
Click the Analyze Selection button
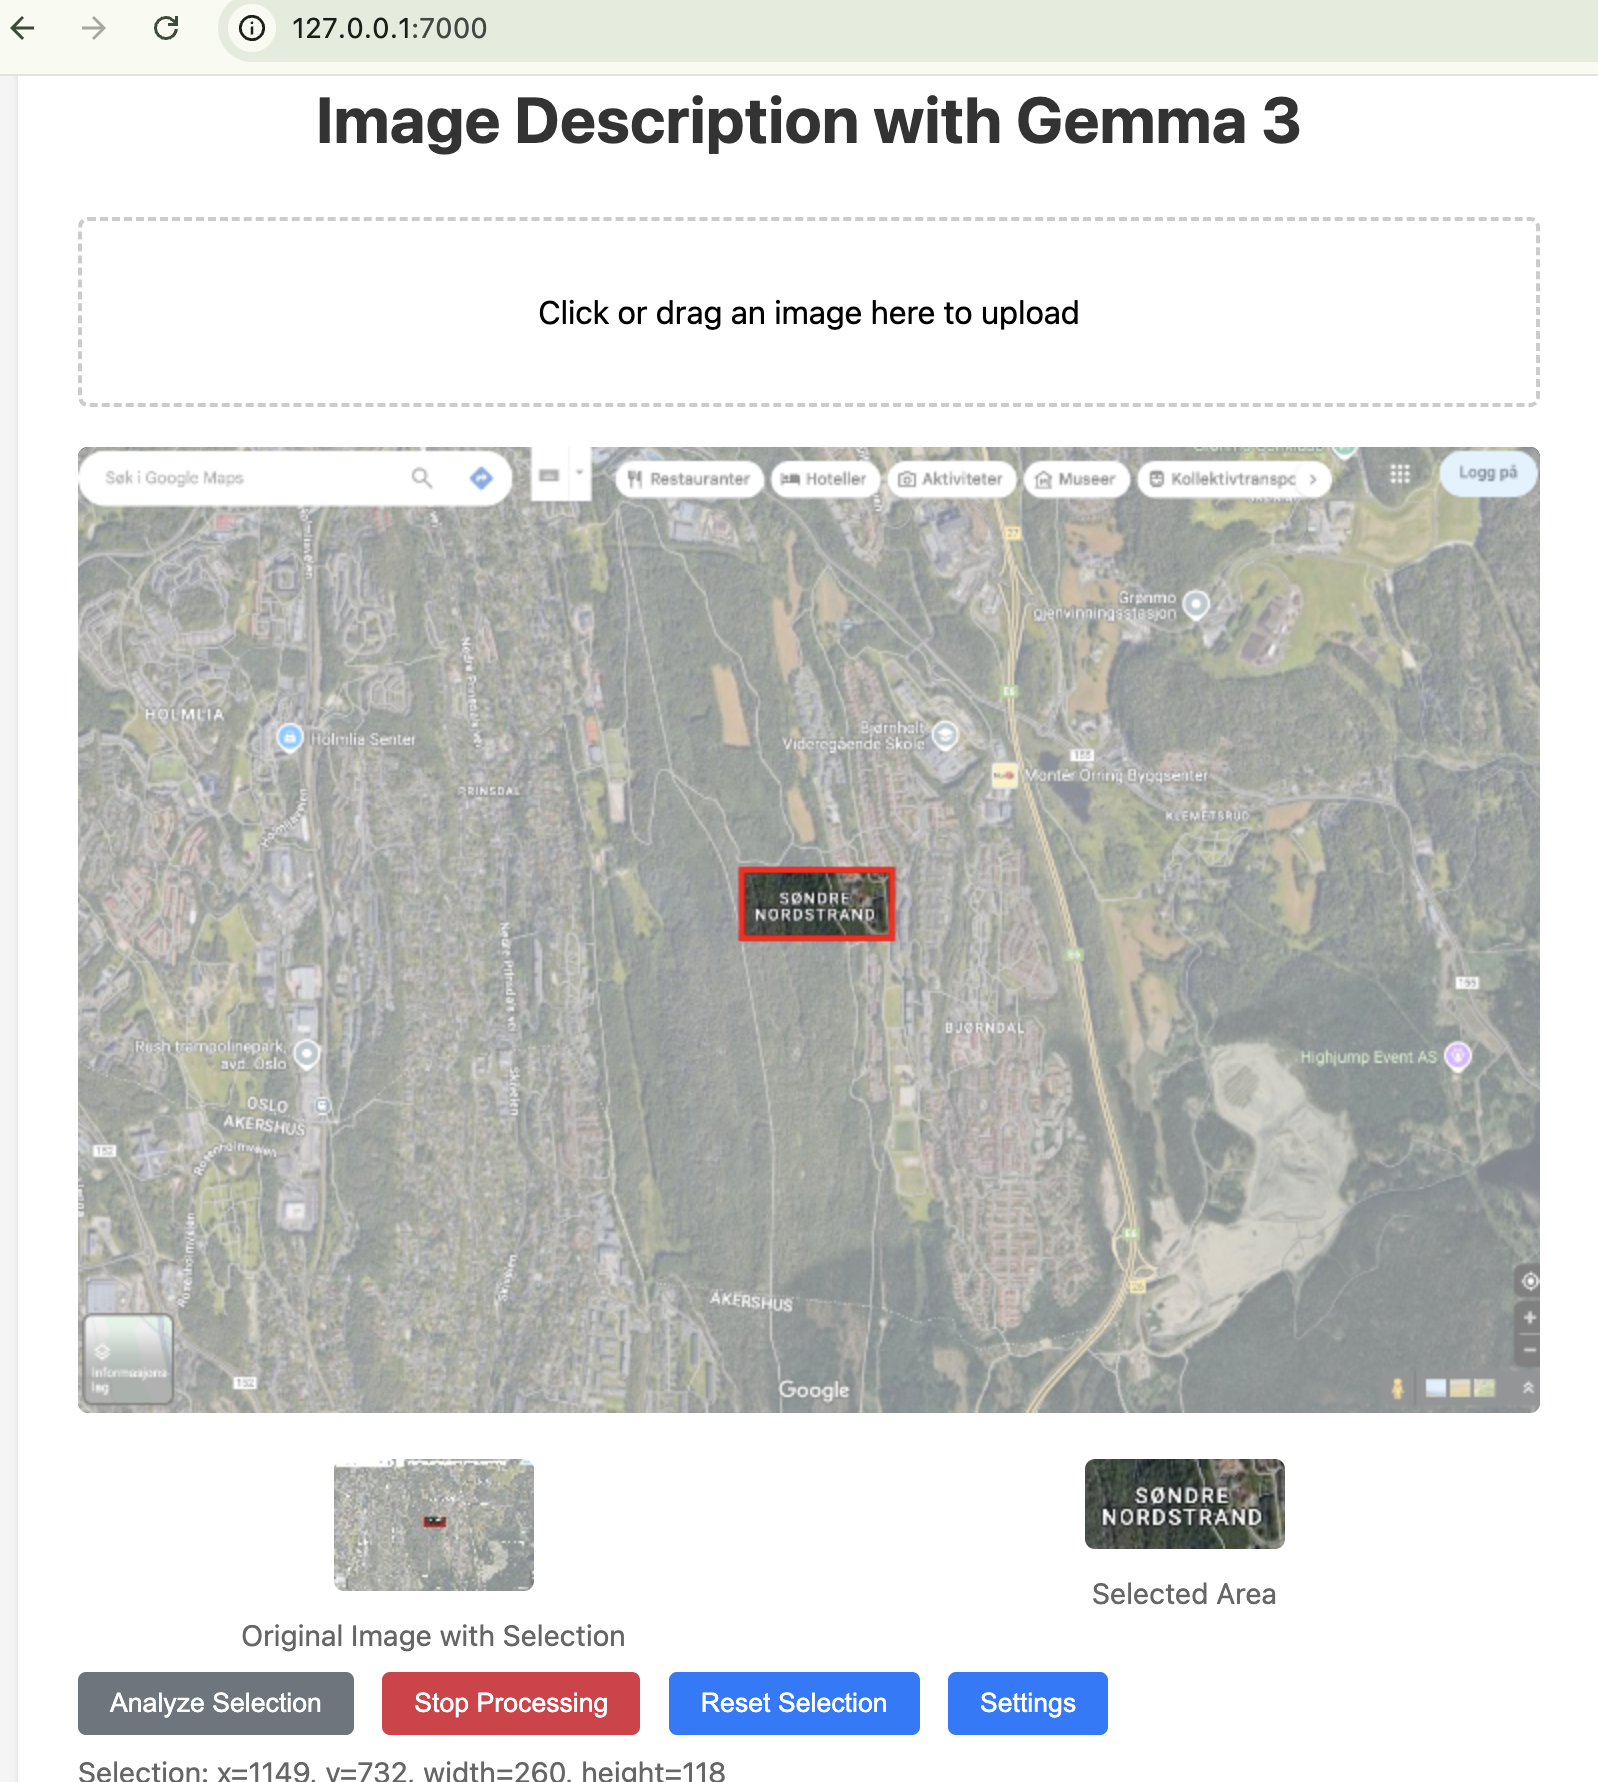tap(216, 1703)
